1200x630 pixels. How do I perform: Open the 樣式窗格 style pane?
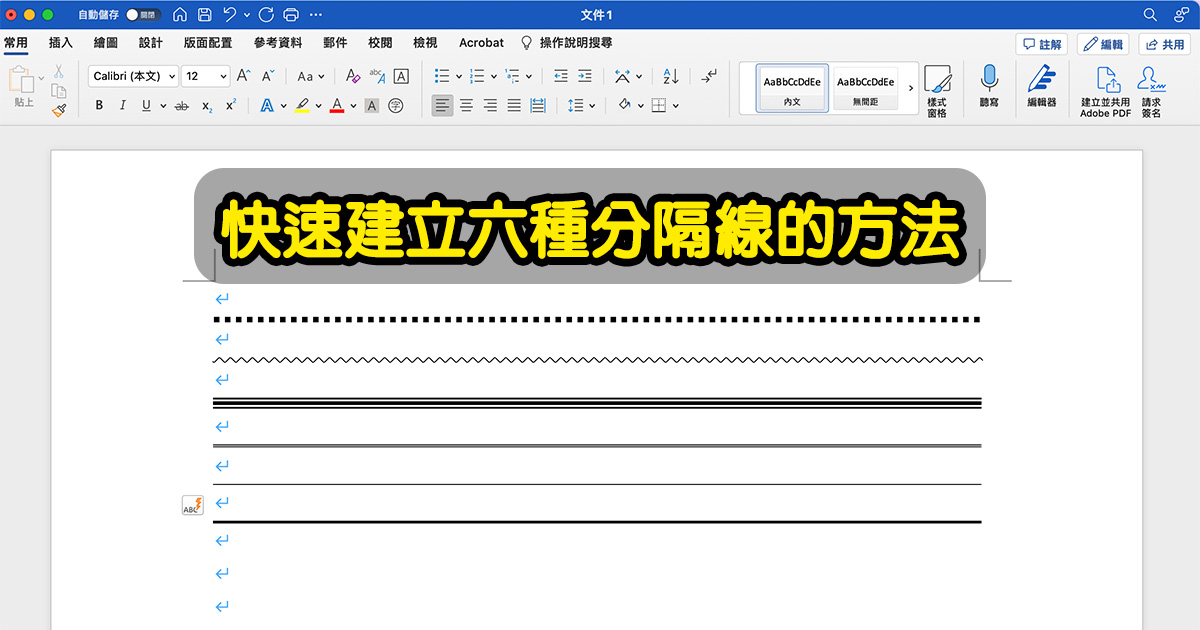pyautogui.click(x=938, y=90)
